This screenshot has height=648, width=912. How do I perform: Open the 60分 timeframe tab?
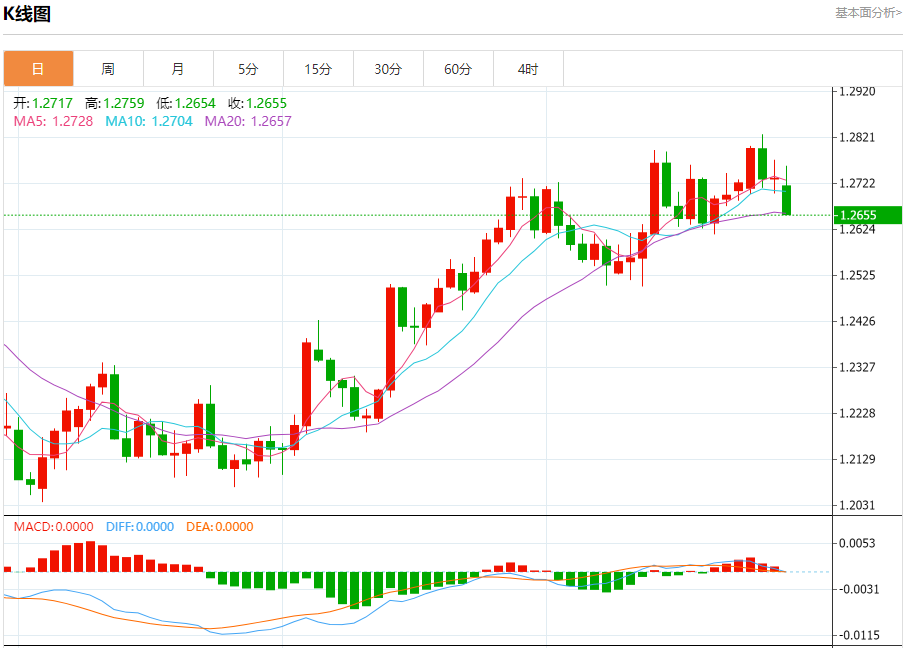(x=458, y=69)
